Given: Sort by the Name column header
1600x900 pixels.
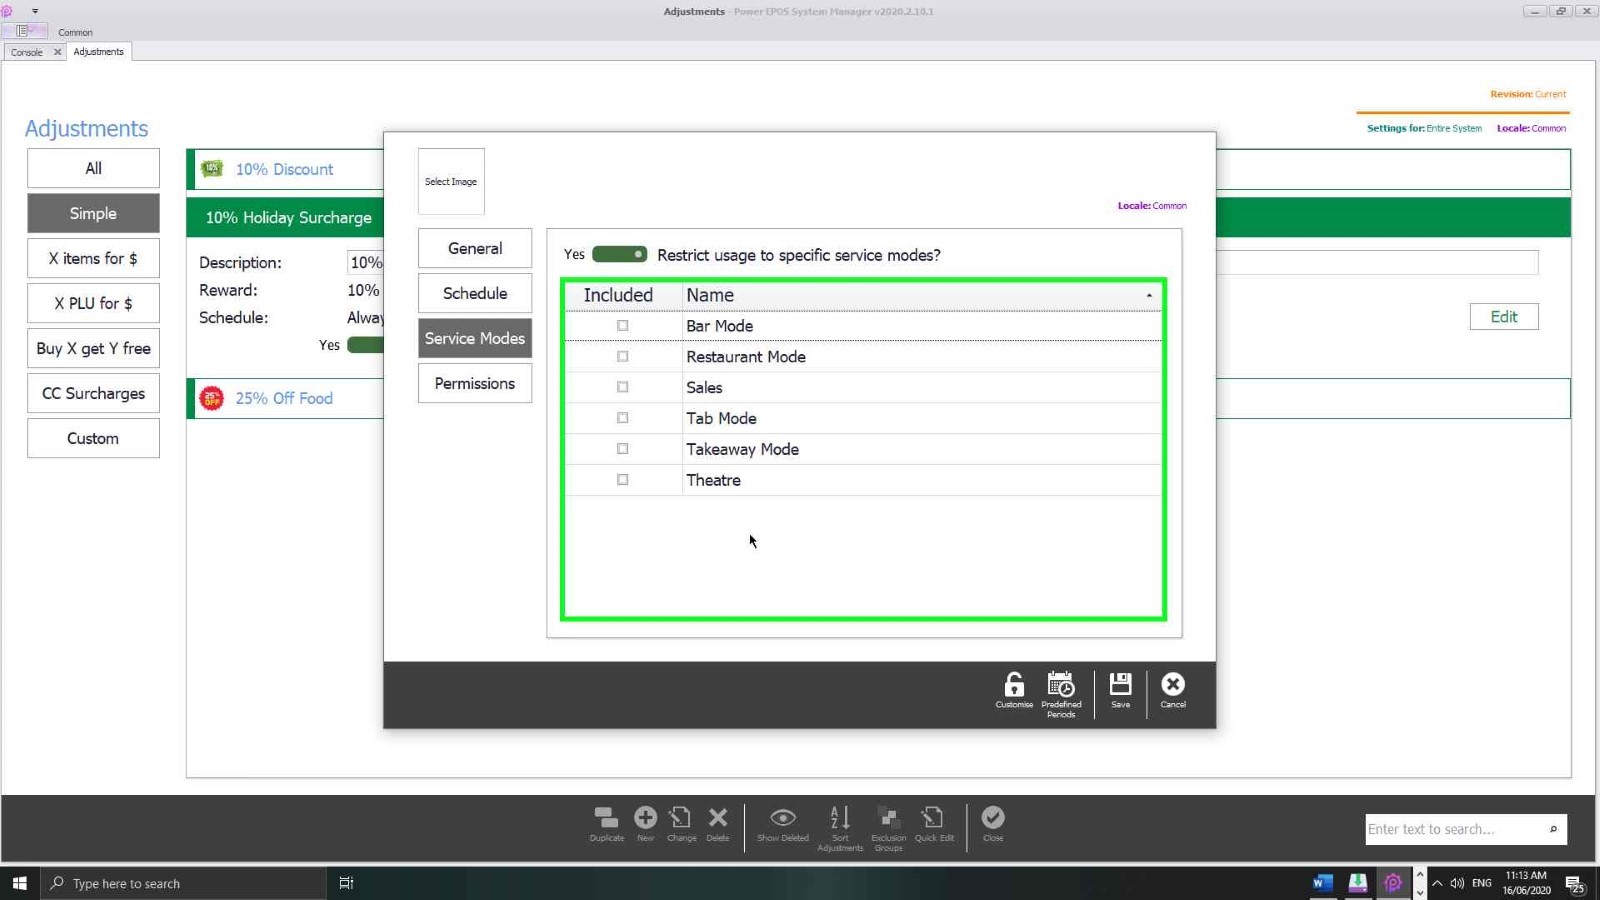Looking at the screenshot, I should click(x=922, y=295).
